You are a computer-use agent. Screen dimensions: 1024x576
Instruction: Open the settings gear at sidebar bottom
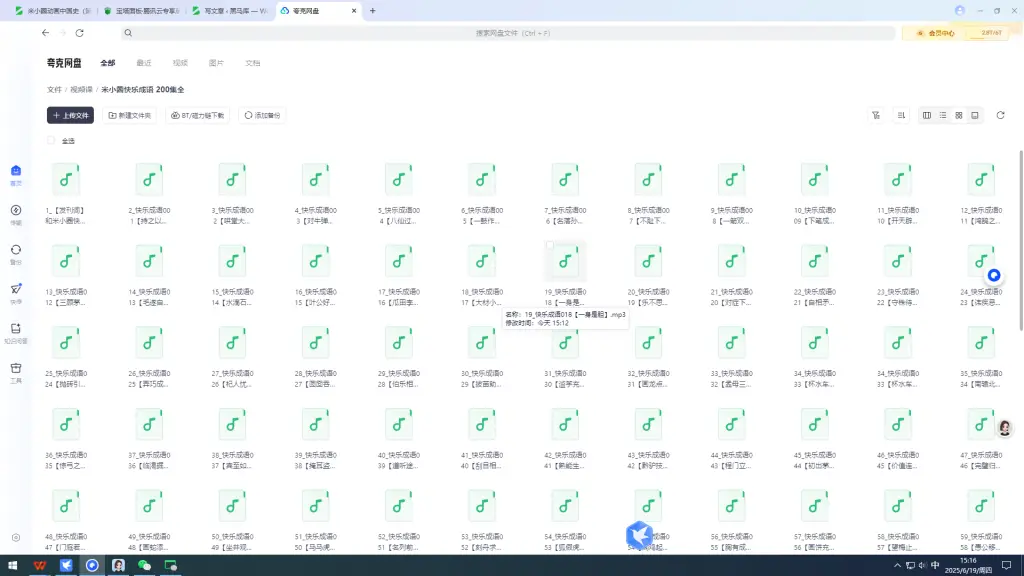click(16, 537)
